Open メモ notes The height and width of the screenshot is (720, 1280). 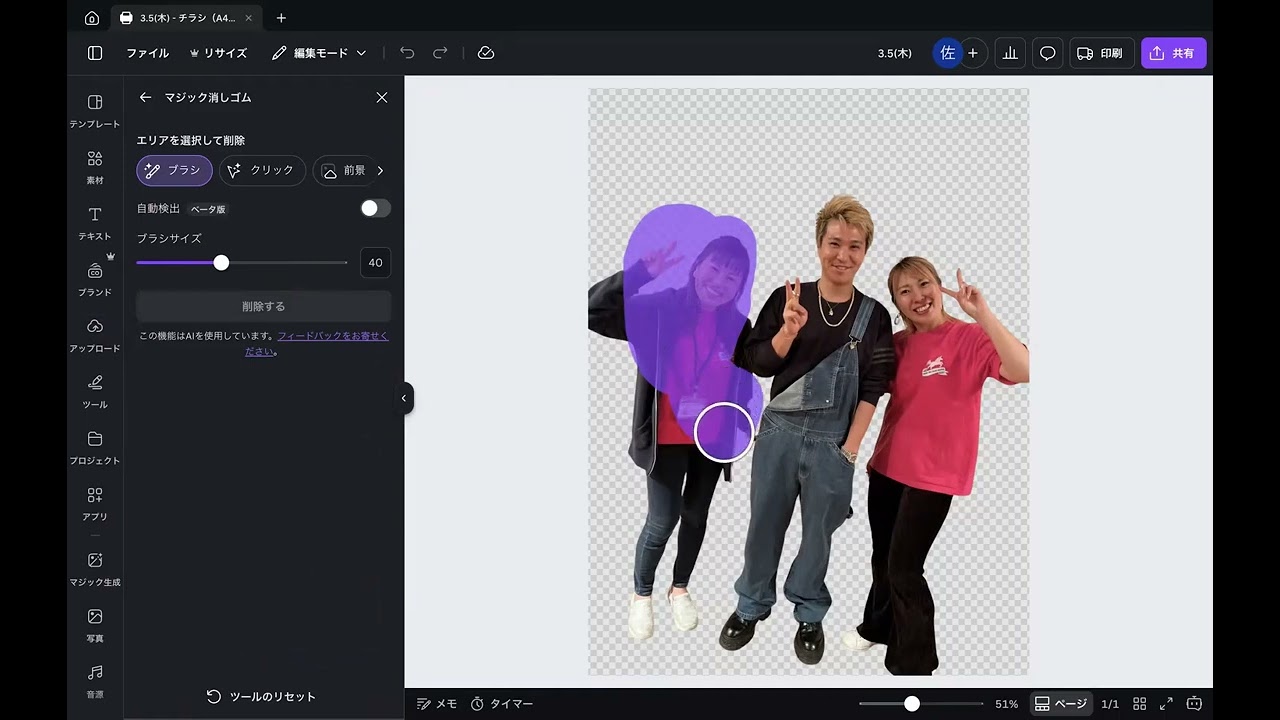437,704
